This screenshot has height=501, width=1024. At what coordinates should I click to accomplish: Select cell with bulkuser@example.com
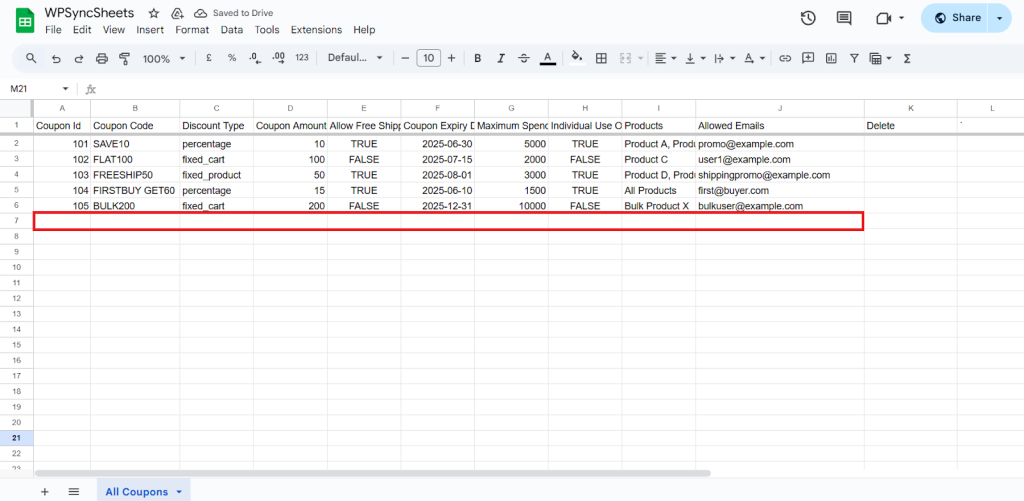pyautogui.click(x=780, y=206)
